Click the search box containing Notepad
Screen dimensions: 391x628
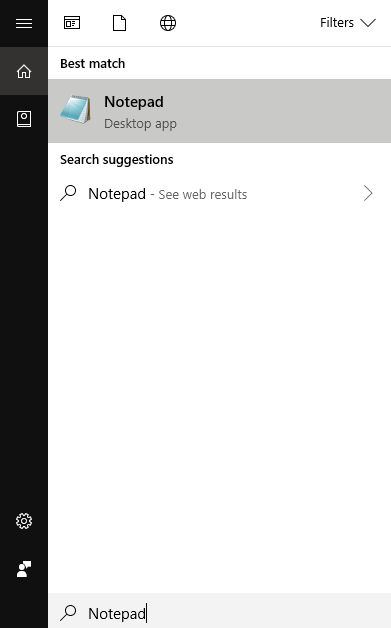[220, 613]
